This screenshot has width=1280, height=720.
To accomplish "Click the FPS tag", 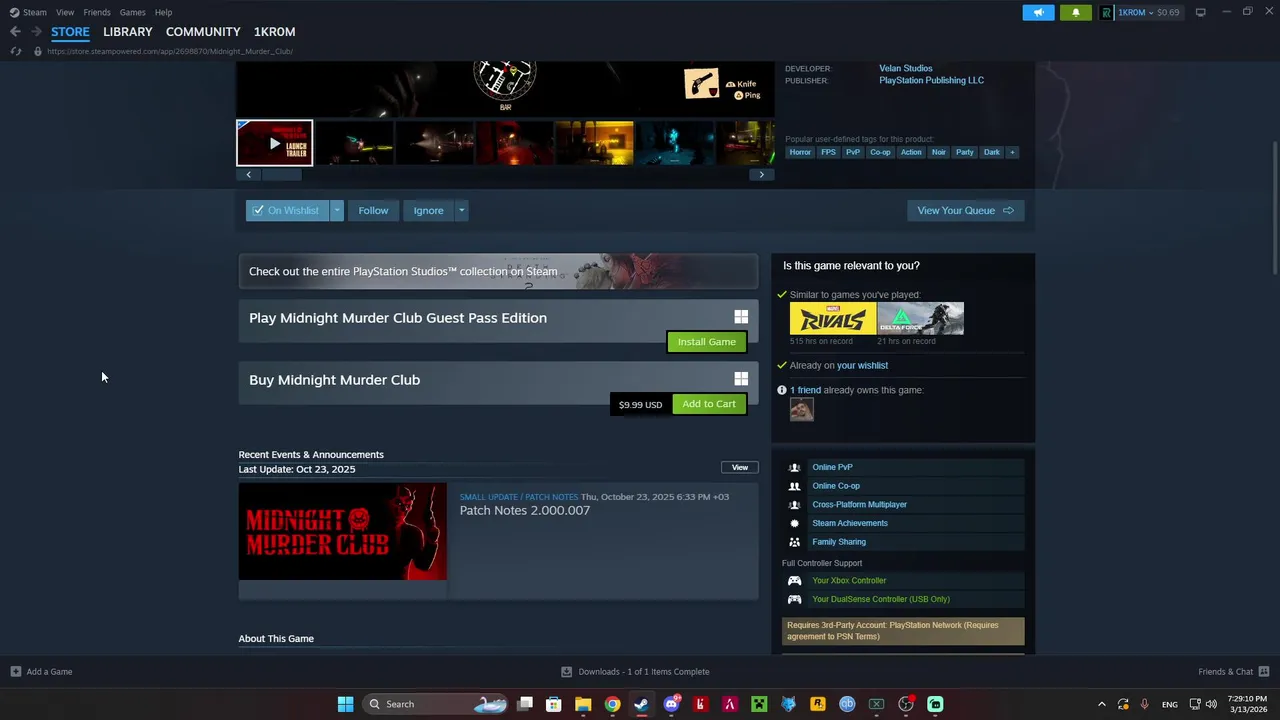I will coord(828,152).
